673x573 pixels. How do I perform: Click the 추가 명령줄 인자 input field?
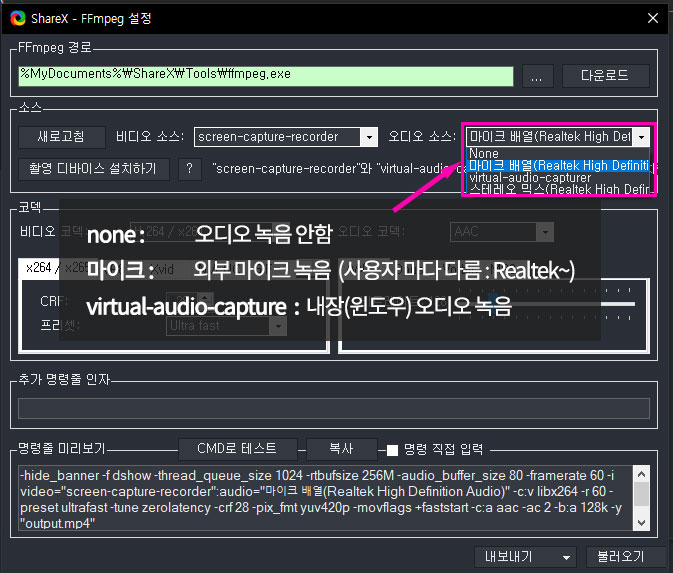tap(333, 408)
